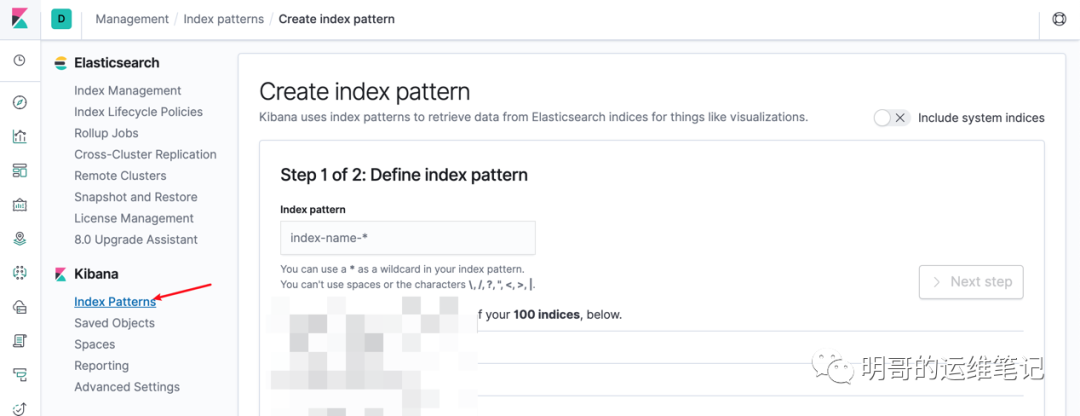This screenshot has height=416, width=1080.
Task: Select Index Patterns link under Kibana
Action: coord(115,302)
